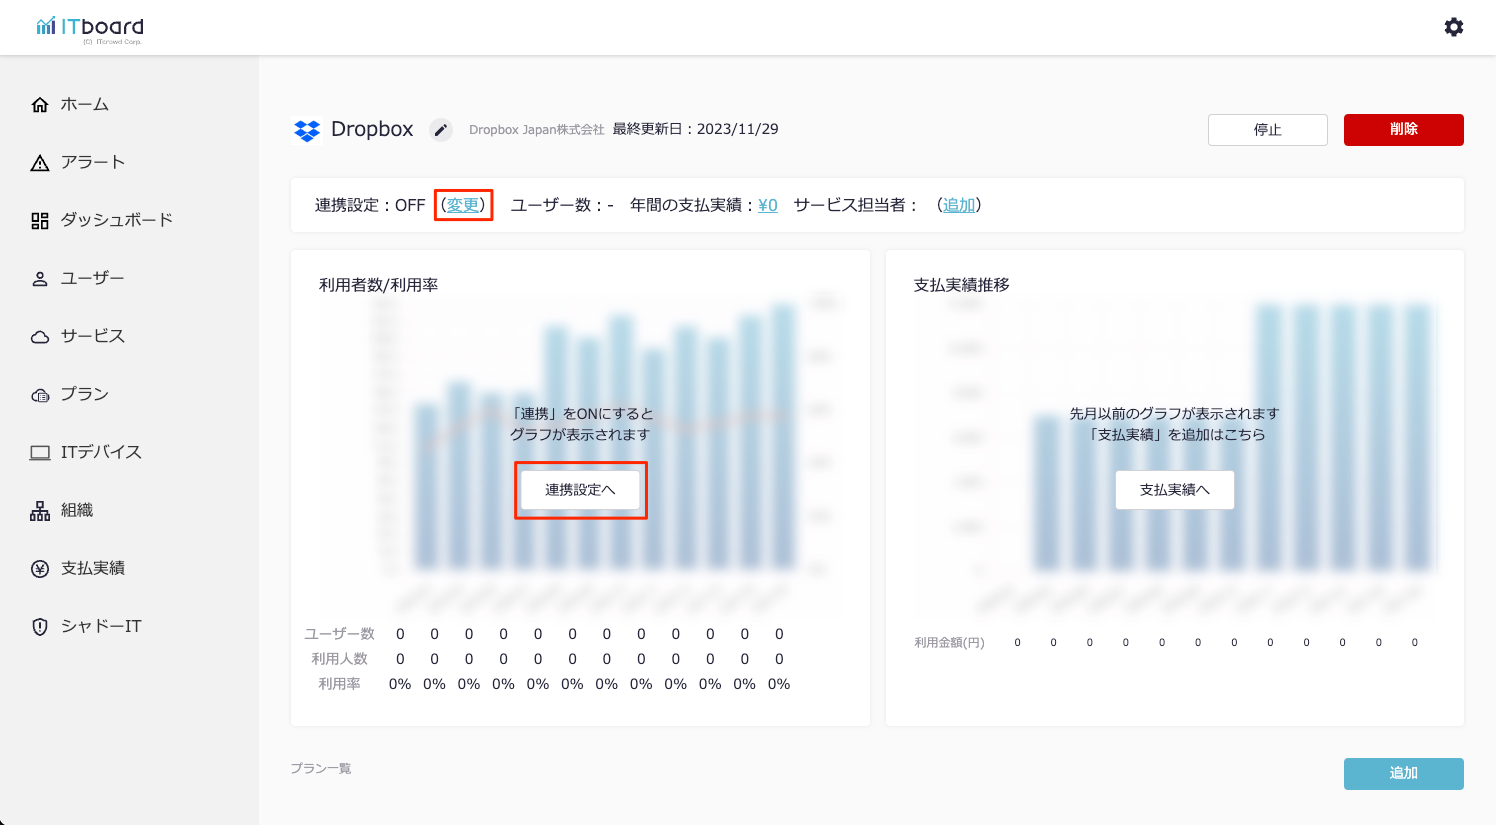The height and width of the screenshot is (825, 1496).
Task: Click the 変更 link for 連携設定
Action: pos(463,205)
